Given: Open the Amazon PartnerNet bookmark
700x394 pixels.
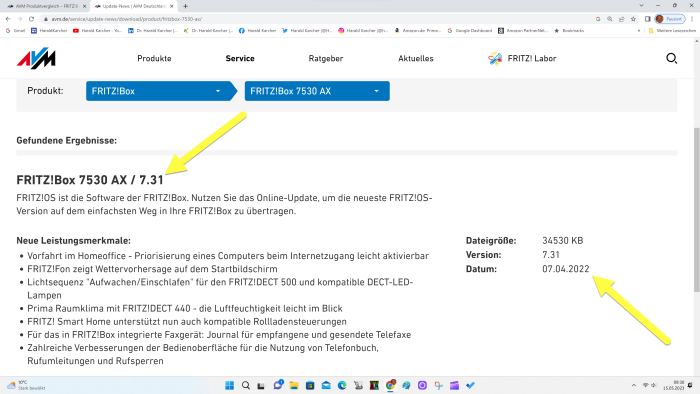Looking at the screenshot, I should coord(523,31).
